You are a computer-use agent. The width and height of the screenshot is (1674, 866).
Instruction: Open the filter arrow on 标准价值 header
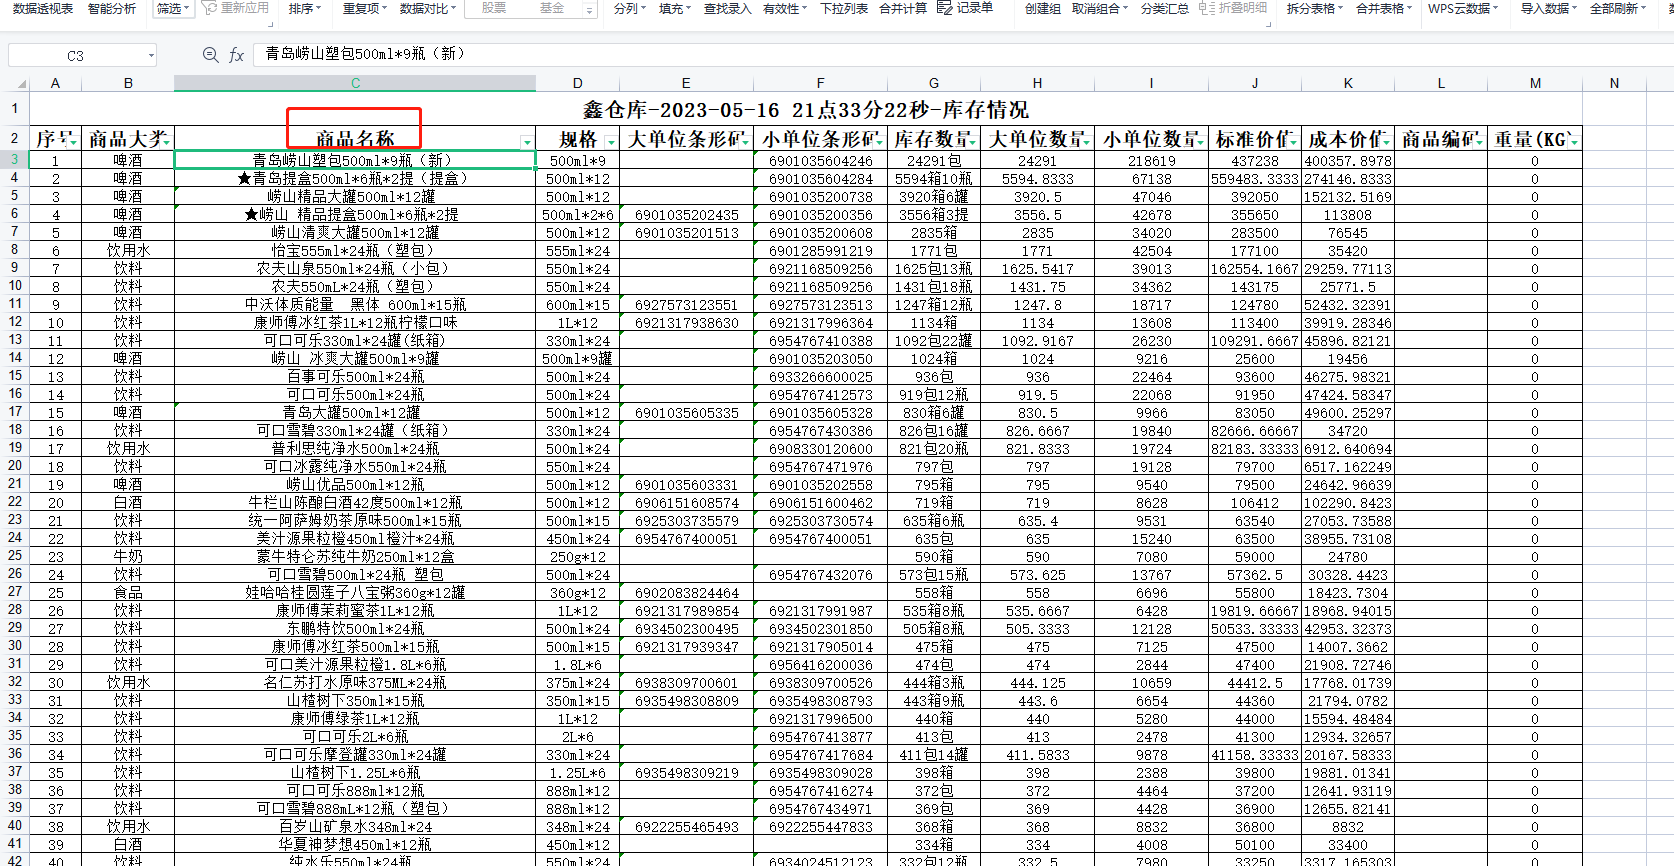pyautogui.click(x=1293, y=141)
